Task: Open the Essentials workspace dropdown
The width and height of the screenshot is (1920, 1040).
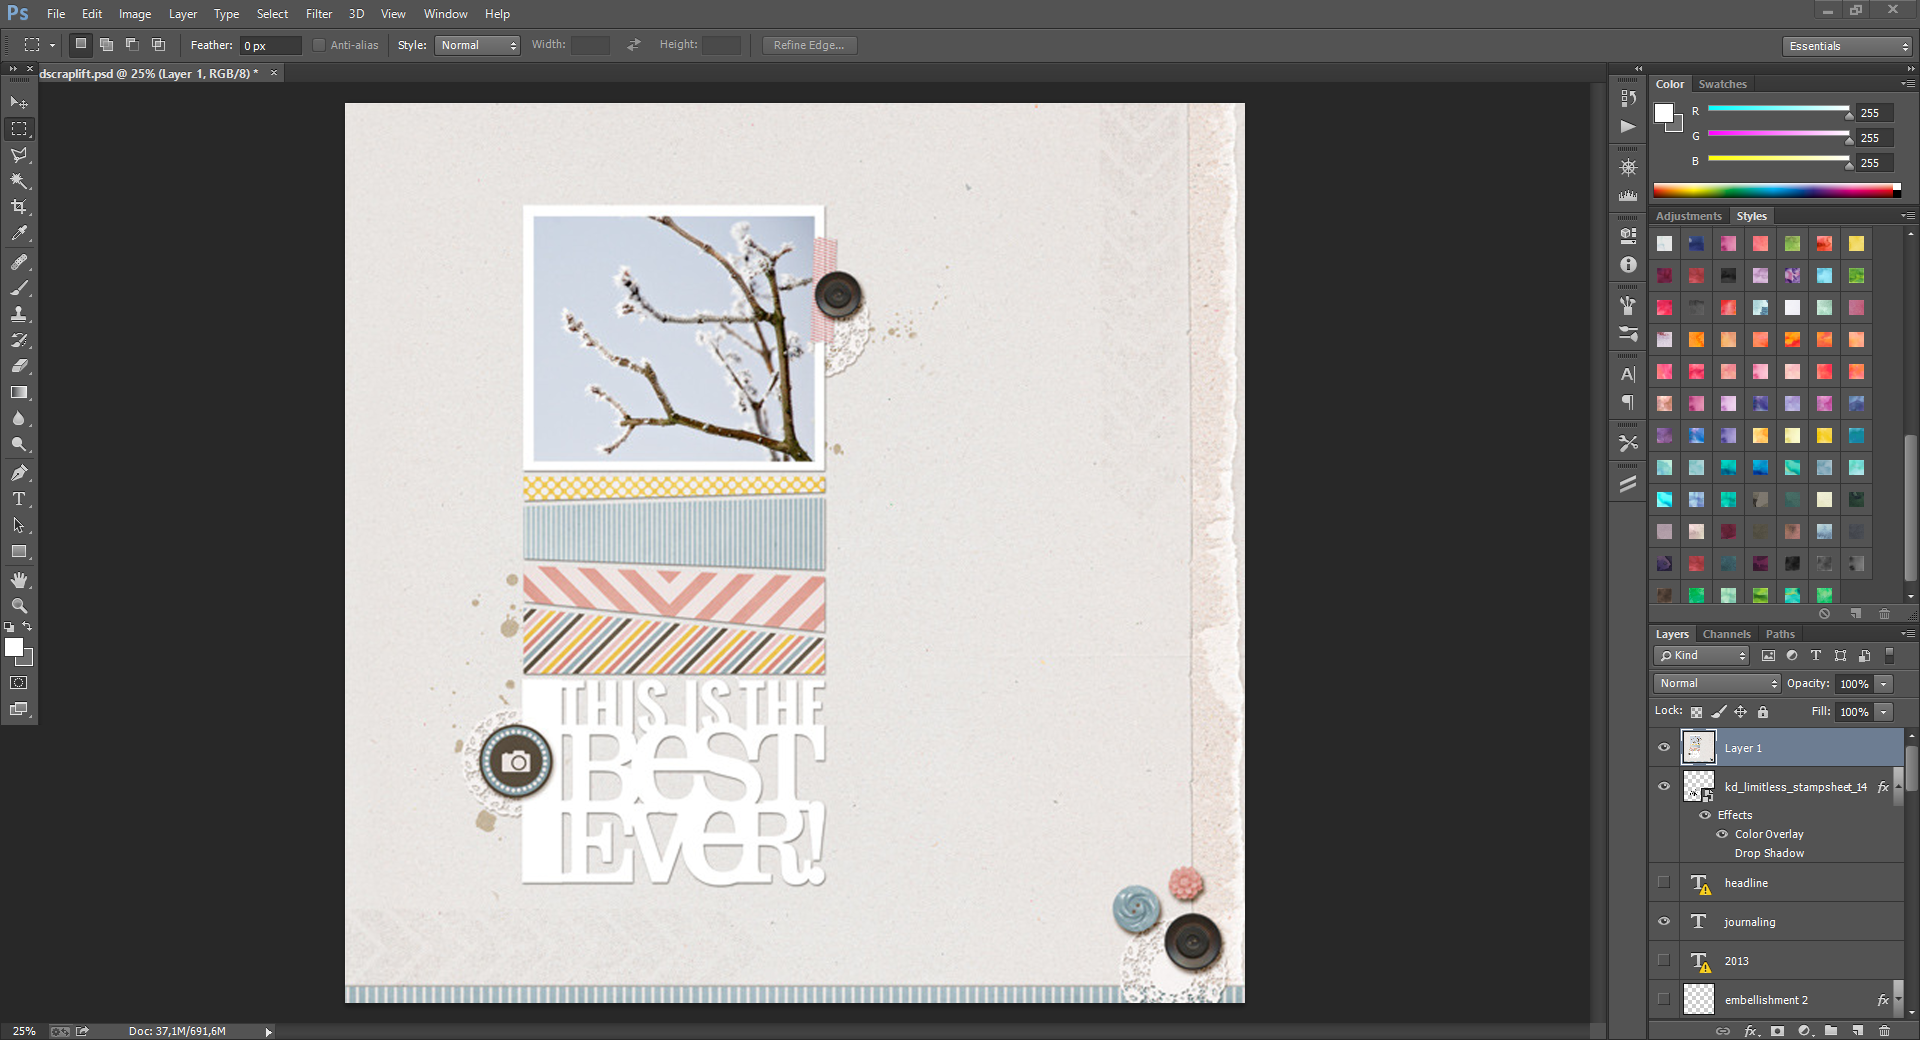Action: (1847, 46)
